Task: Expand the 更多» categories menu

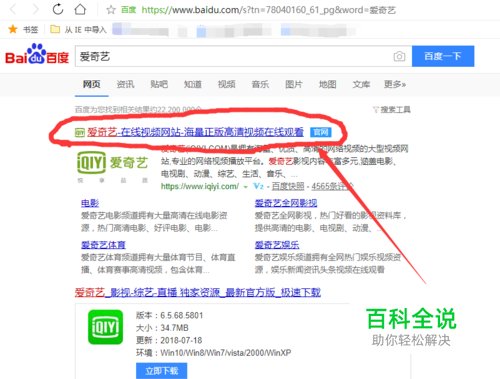Action: click(x=395, y=84)
